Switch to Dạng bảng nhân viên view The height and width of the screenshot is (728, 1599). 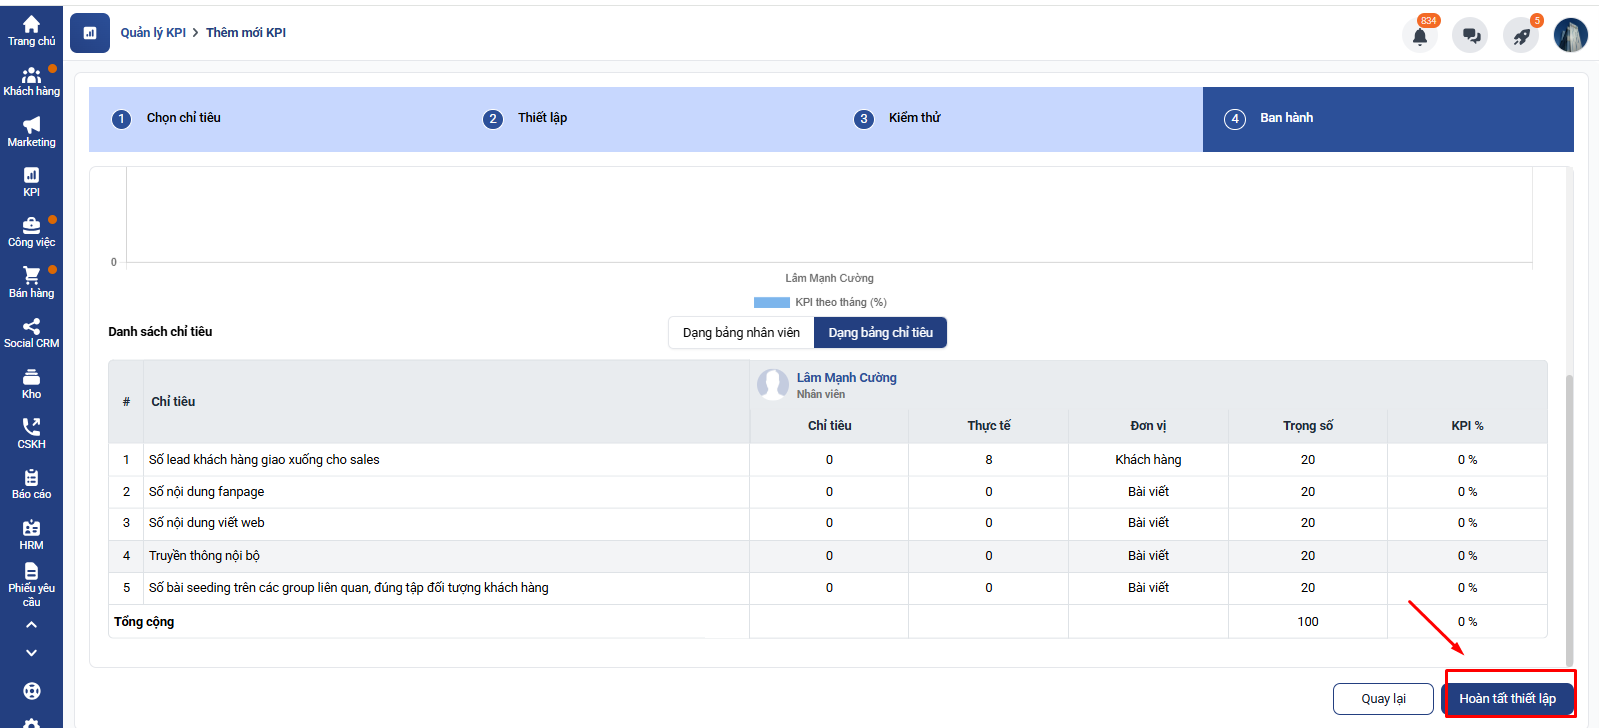[741, 333]
